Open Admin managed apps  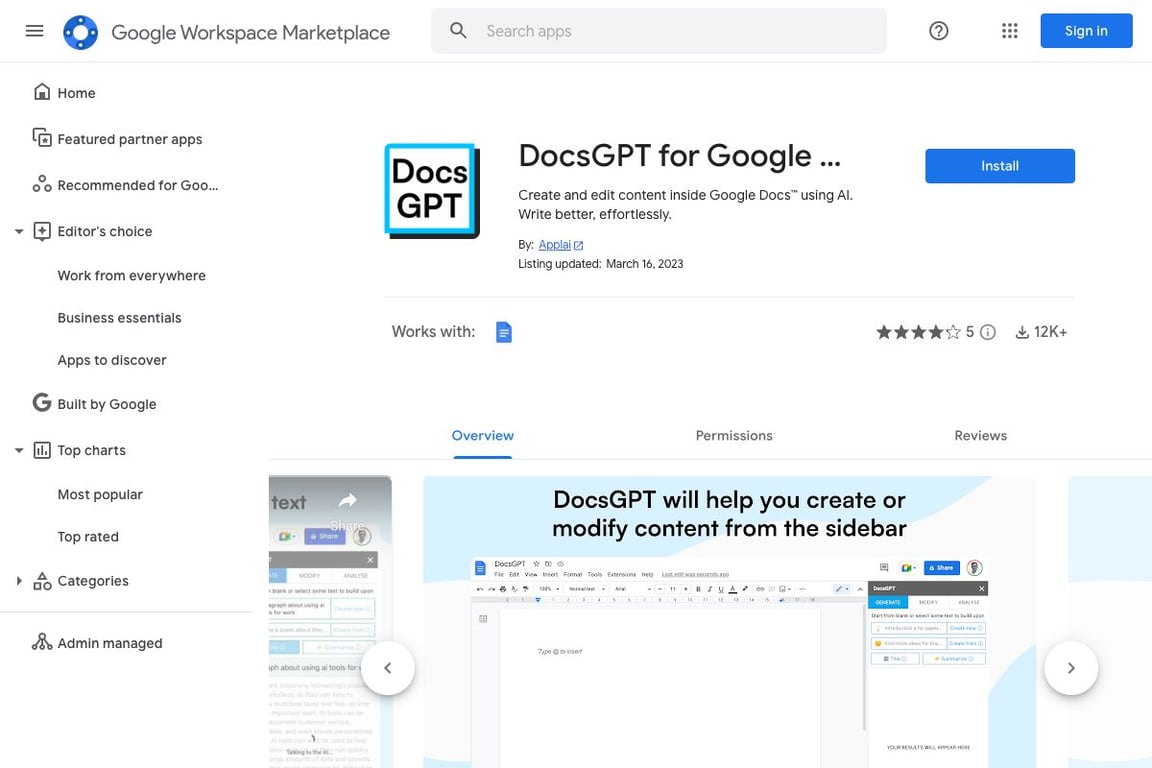(109, 643)
